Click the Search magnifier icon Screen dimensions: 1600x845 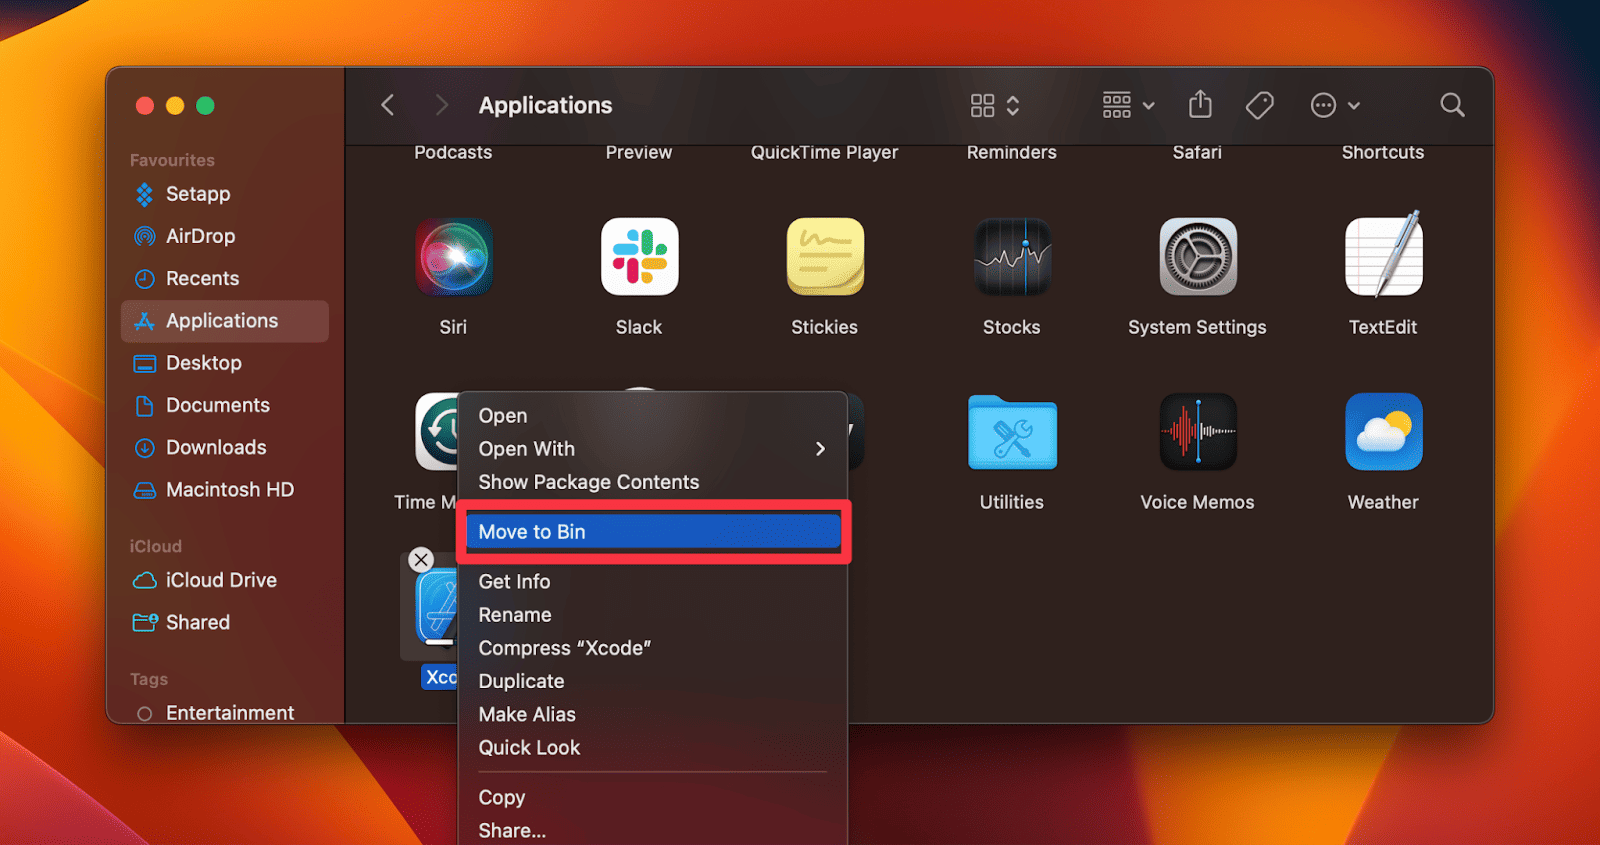pyautogui.click(x=1452, y=105)
